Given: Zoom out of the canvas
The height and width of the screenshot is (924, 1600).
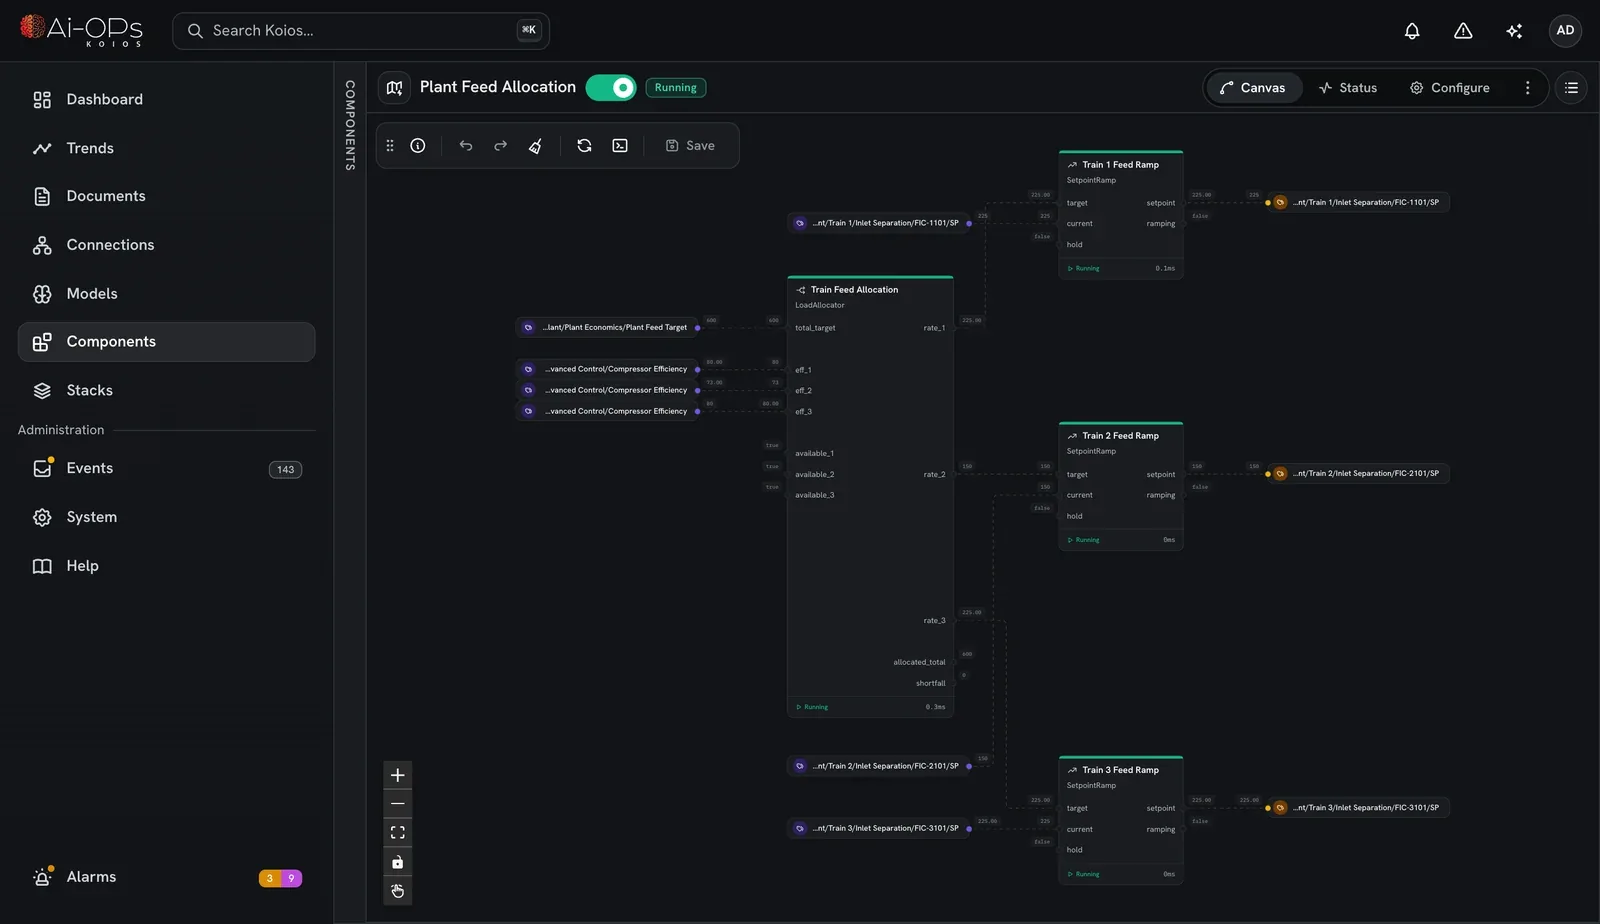Looking at the screenshot, I should pos(398,804).
